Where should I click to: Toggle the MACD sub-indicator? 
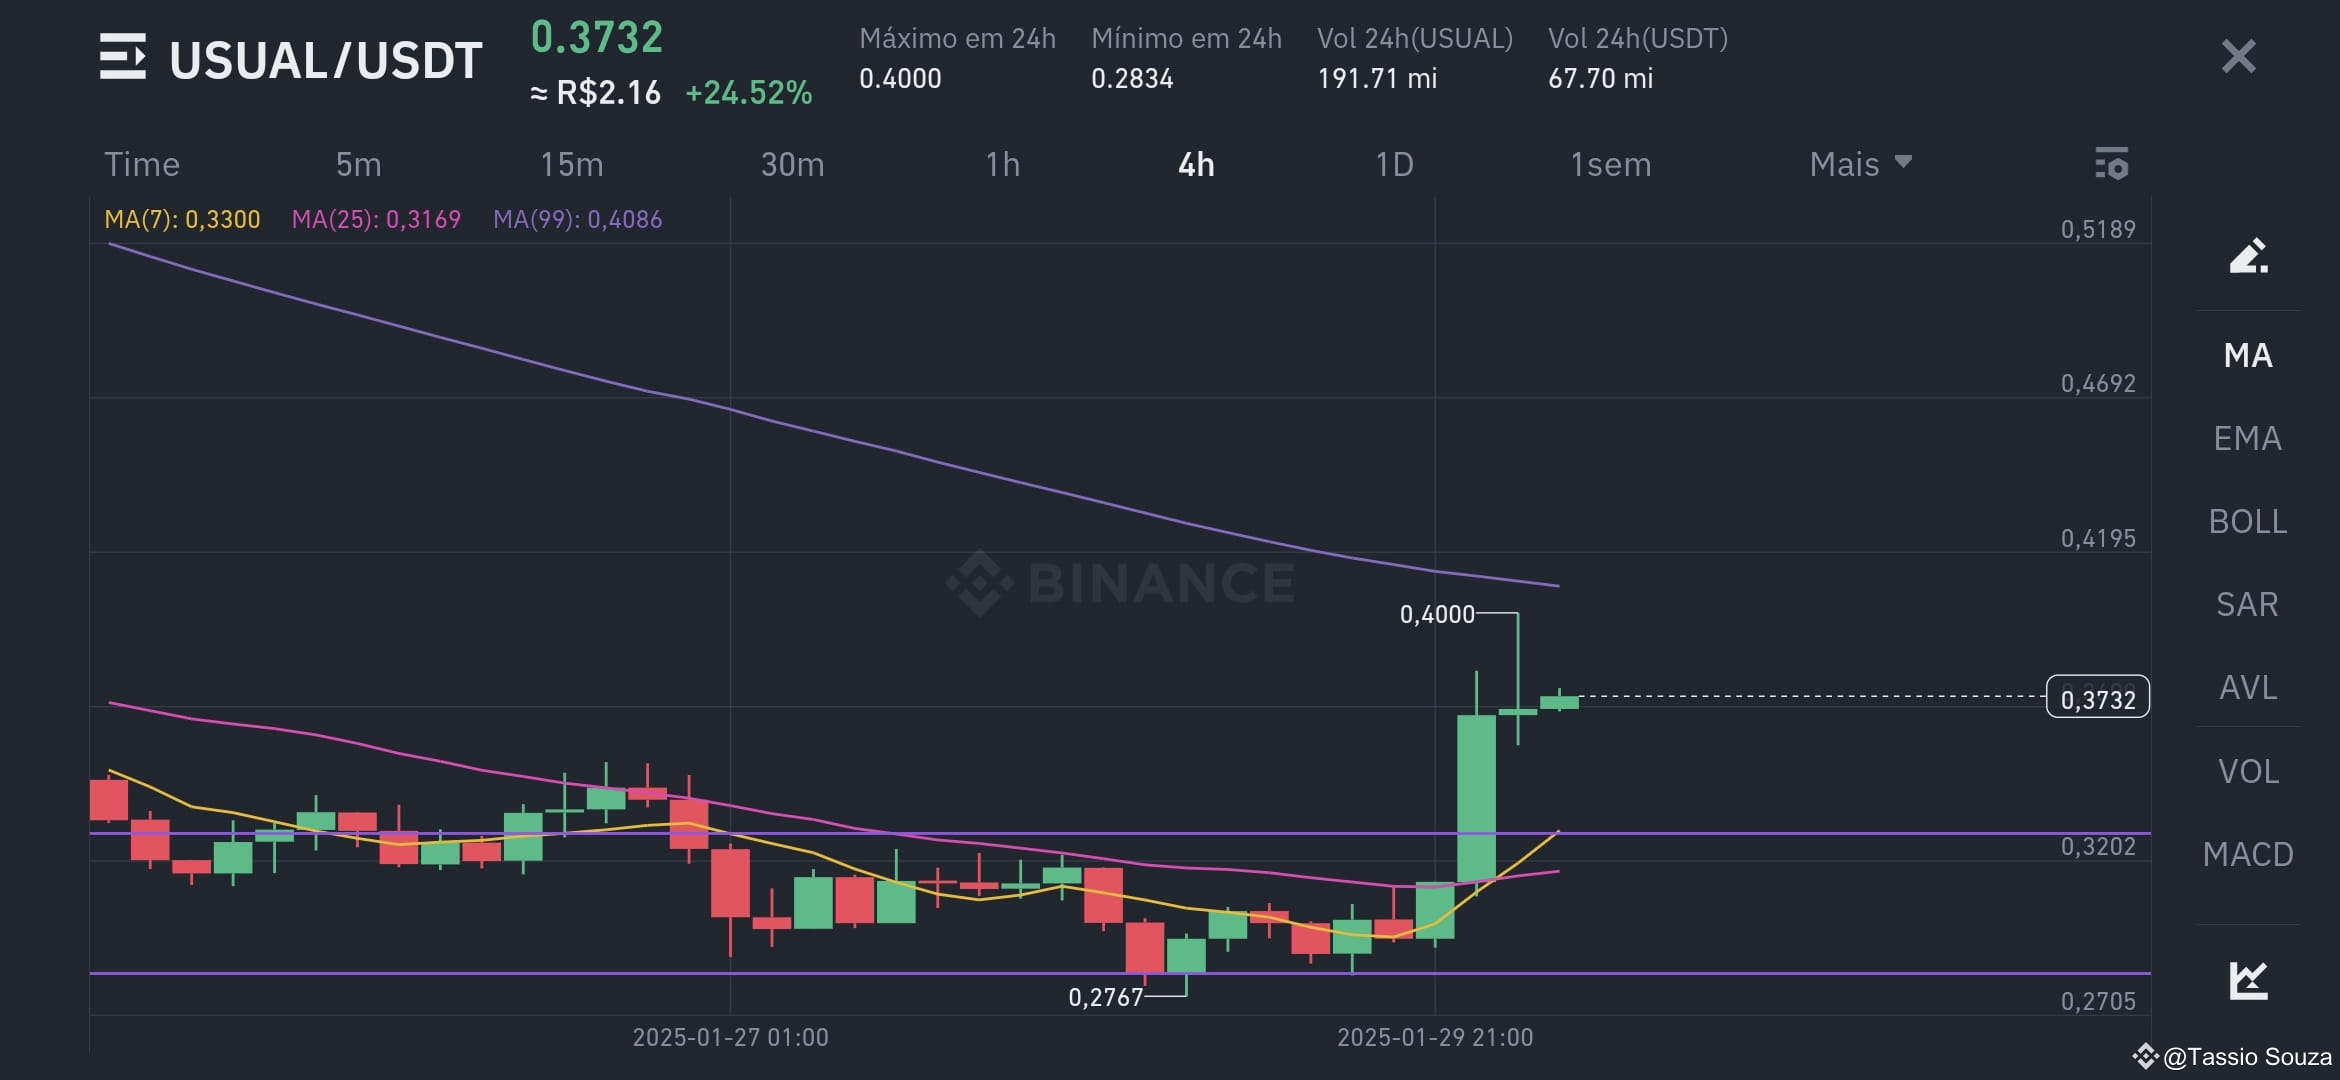(2248, 854)
